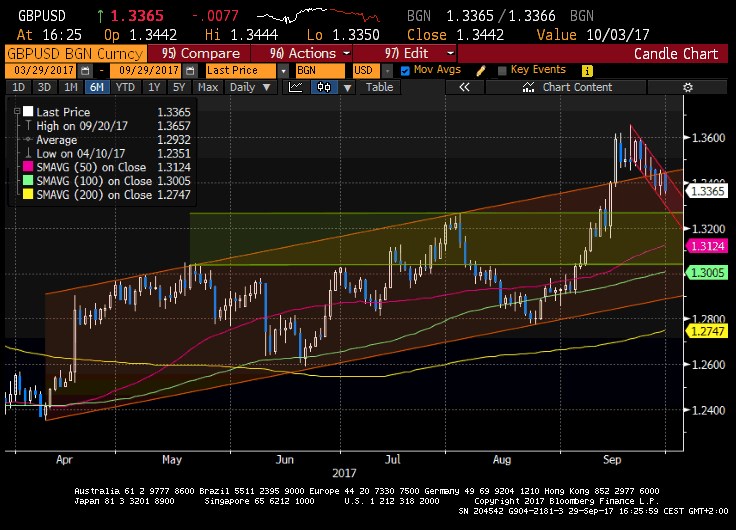Screen dimensions: 736x530
Task: Expand the Daily periodicity dropdown
Action: click(x=266, y=87)
